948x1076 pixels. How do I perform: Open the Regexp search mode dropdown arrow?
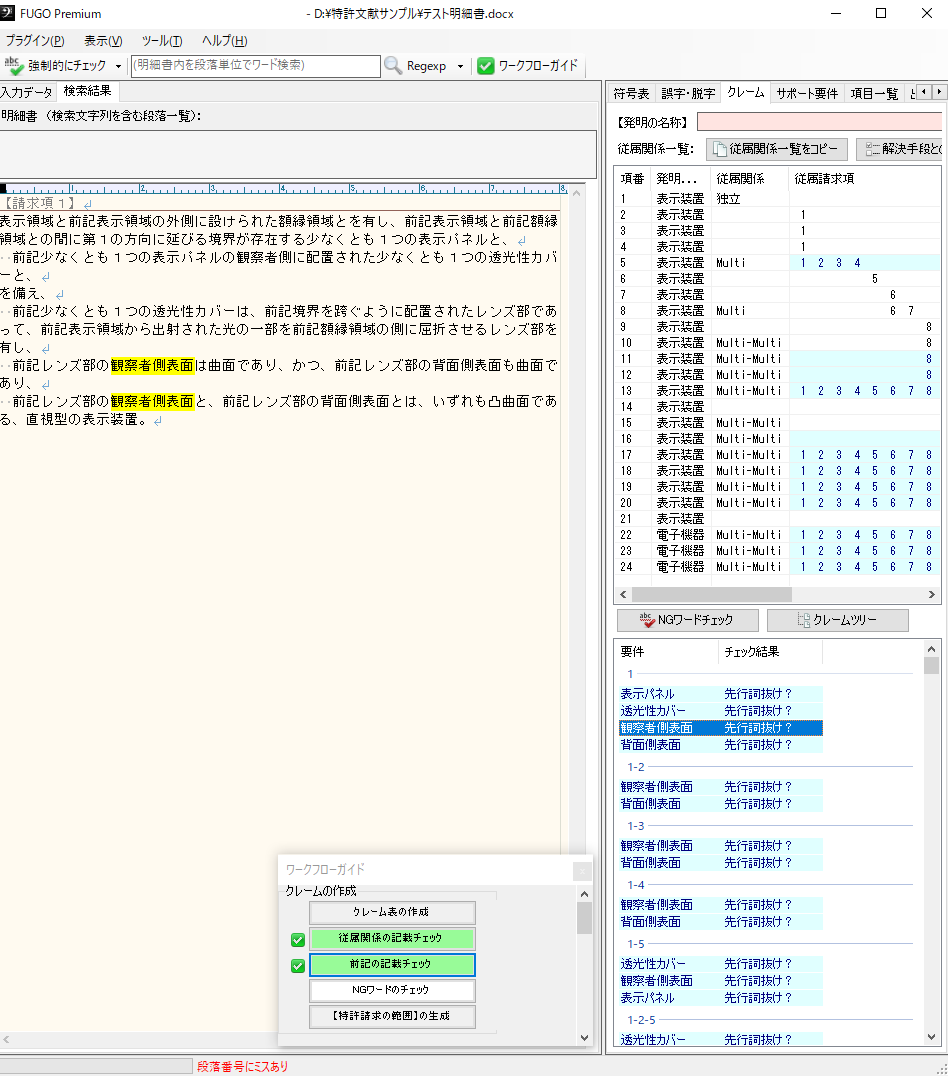[x=460, y=66]
